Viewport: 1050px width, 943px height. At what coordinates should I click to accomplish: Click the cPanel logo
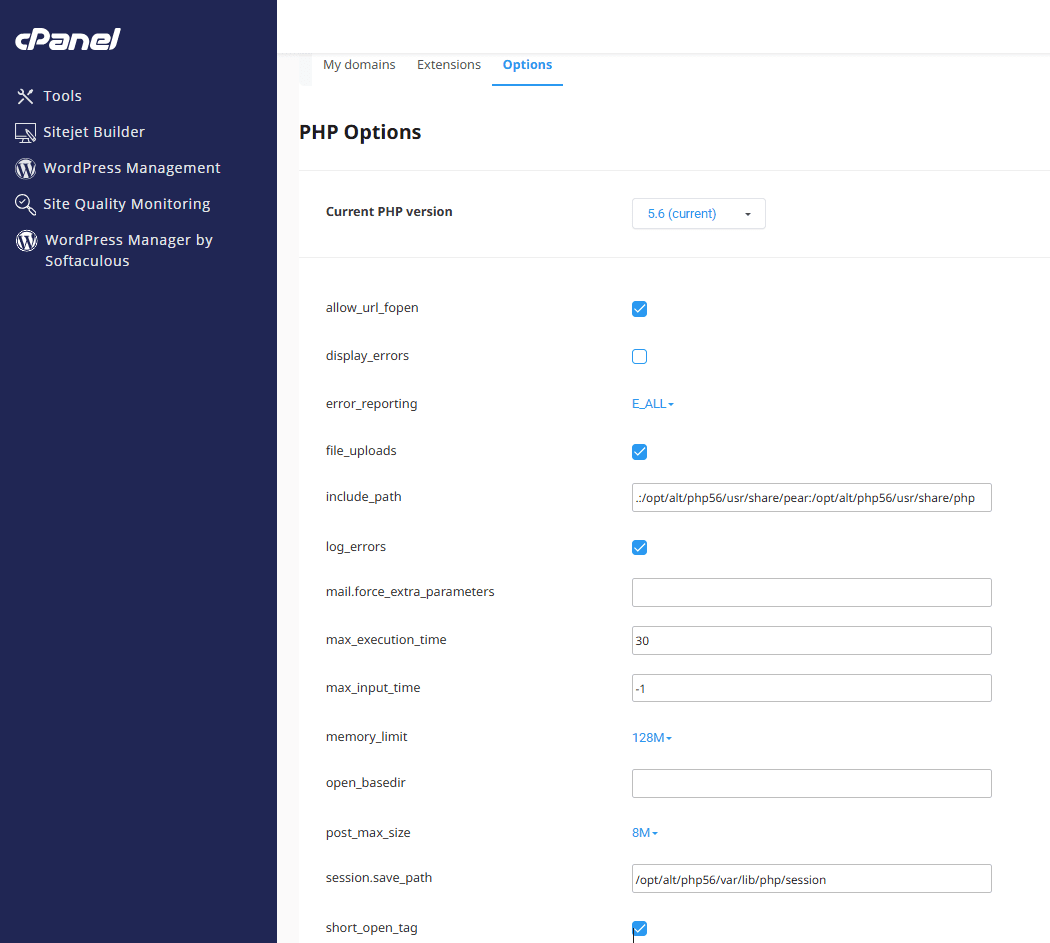(x=67, y=40)
